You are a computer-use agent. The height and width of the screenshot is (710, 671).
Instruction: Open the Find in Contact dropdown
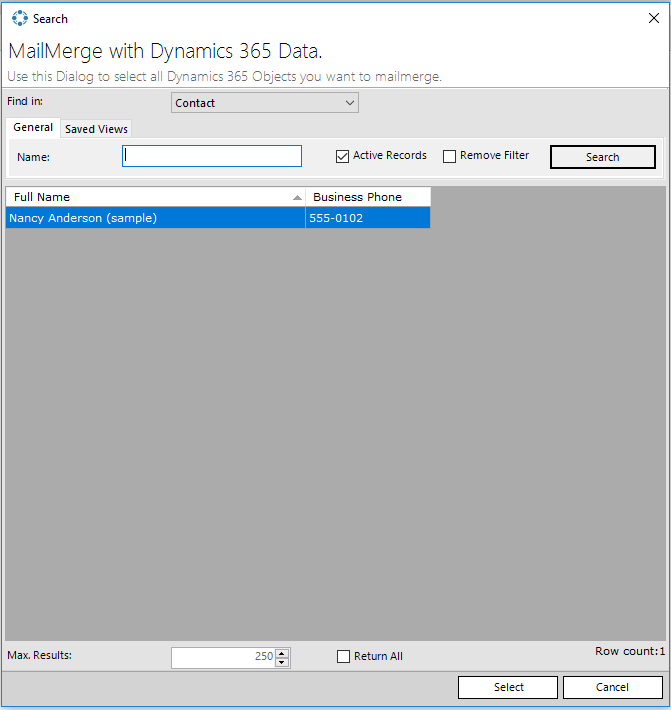tap(265, 103)
